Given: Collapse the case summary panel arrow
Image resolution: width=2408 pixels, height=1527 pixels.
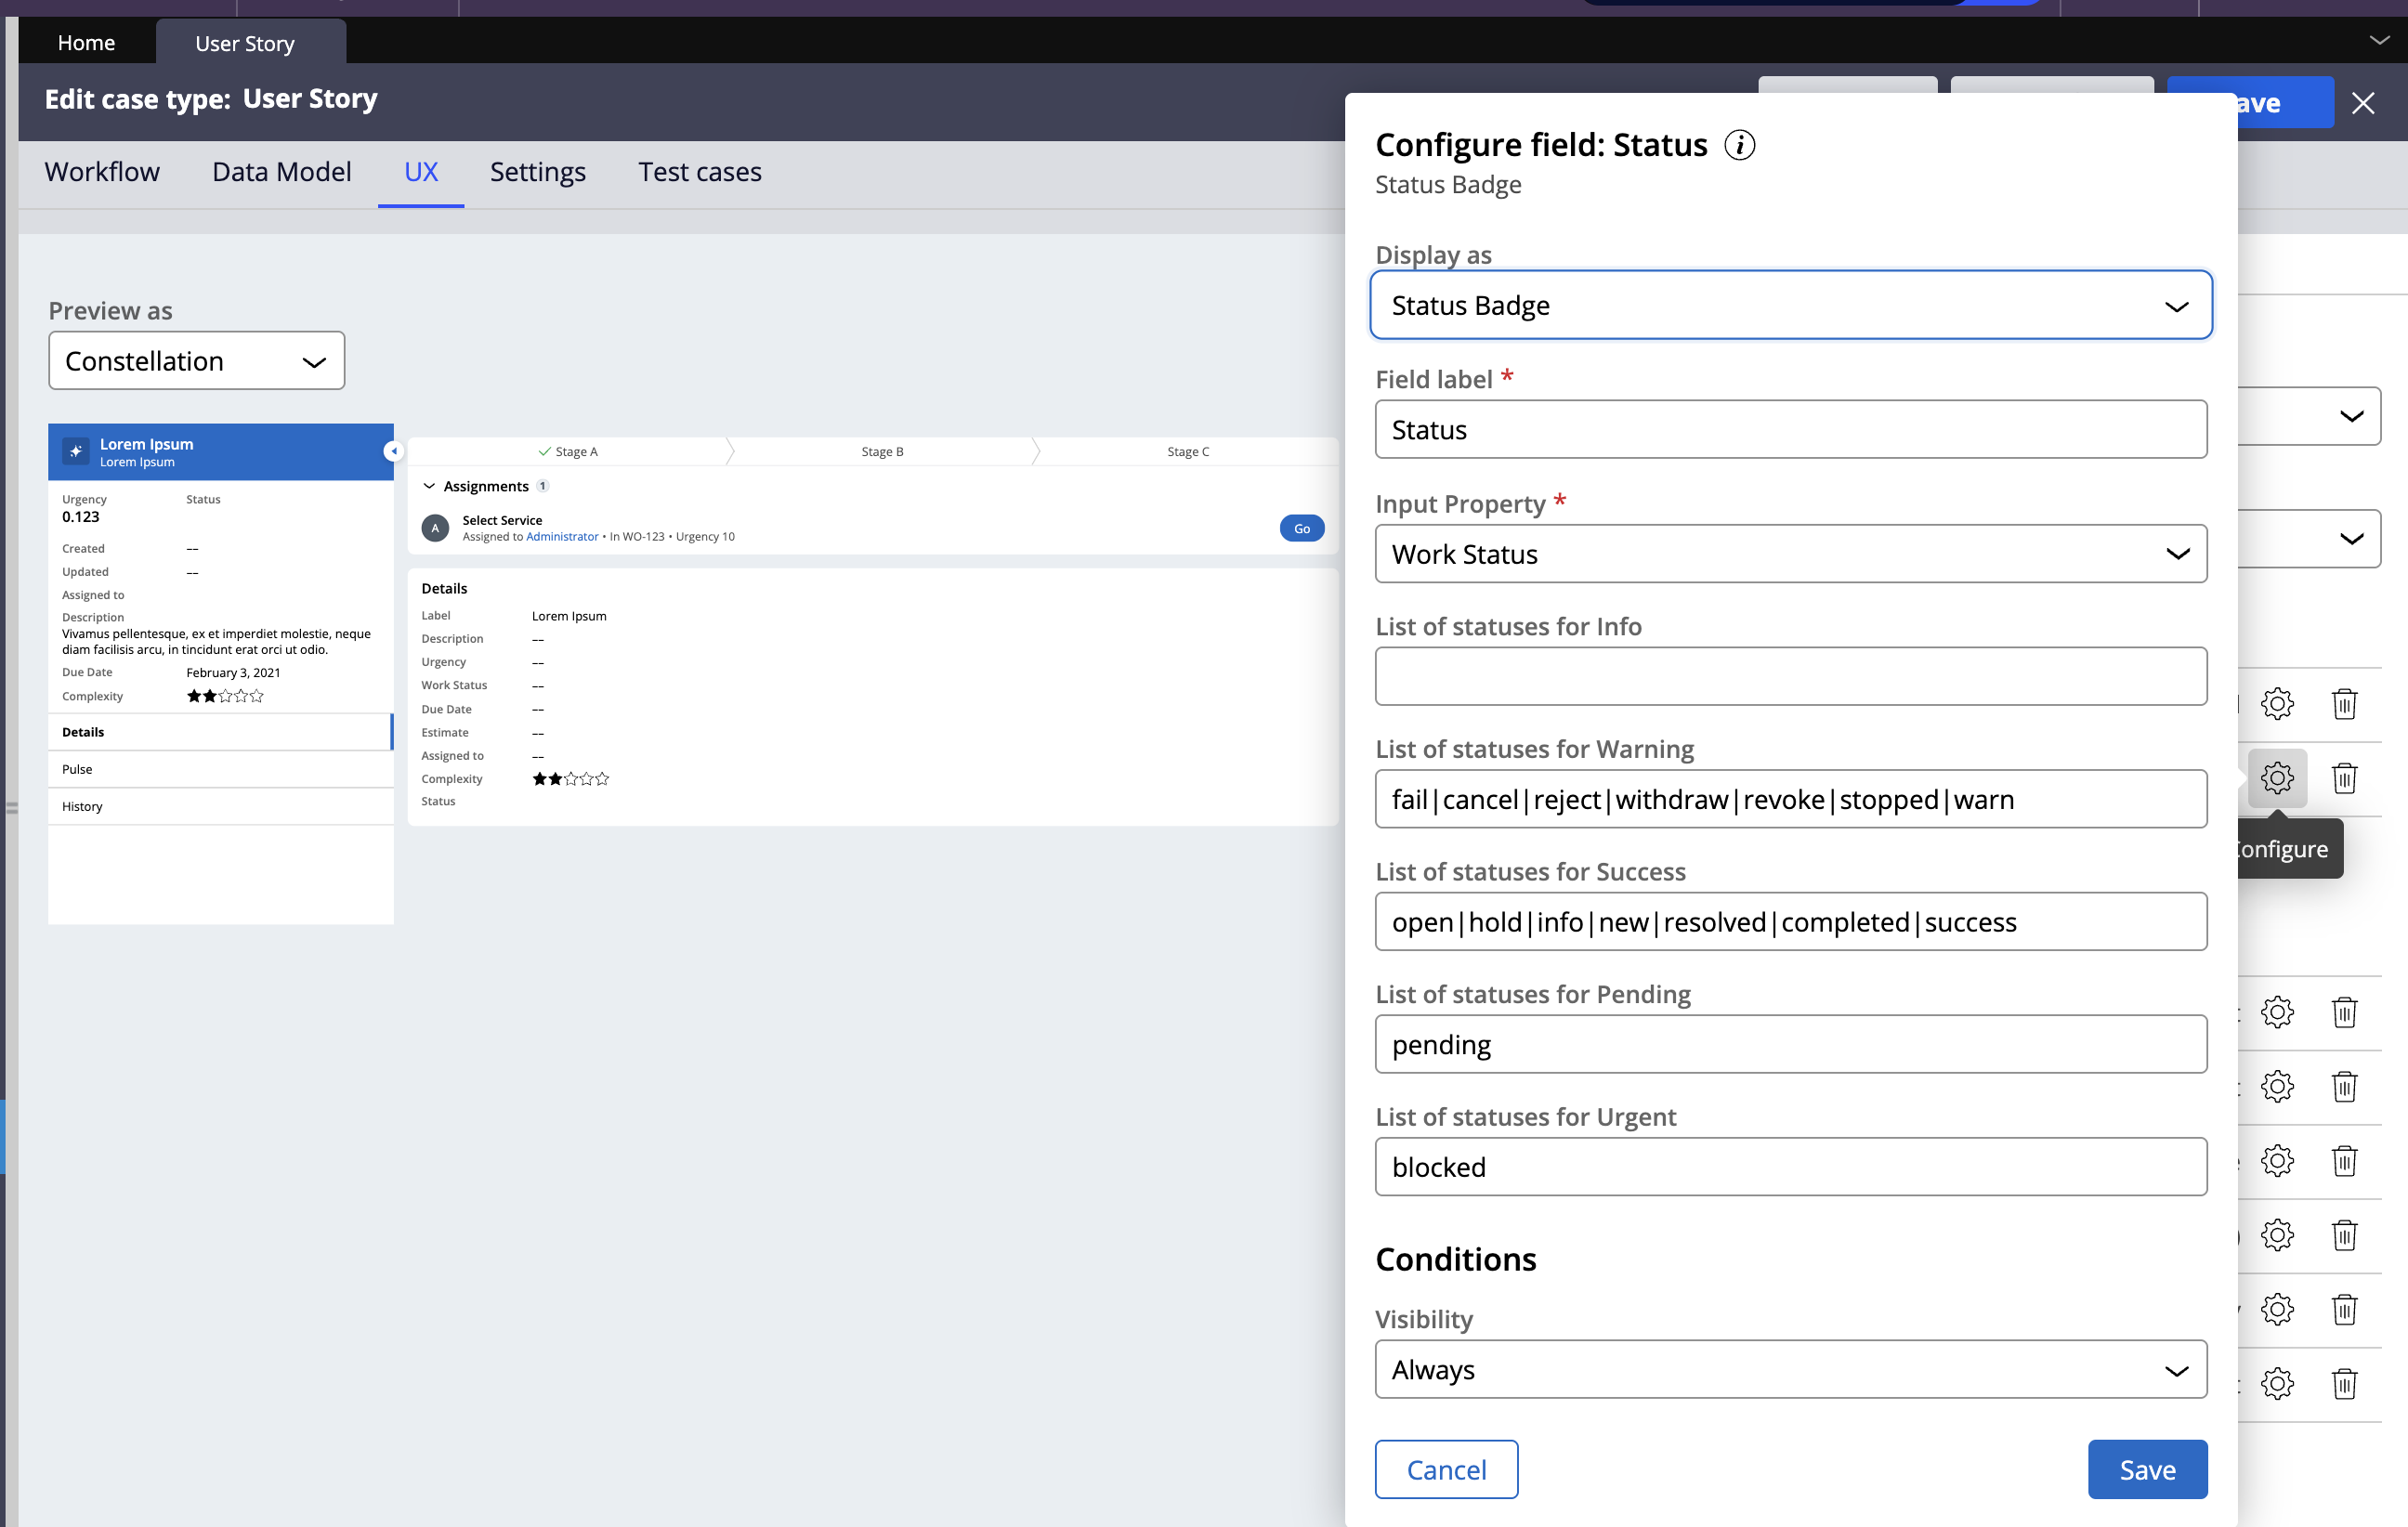Looking at the screenshot, I should pyautogui.click(x=394, y=451).
